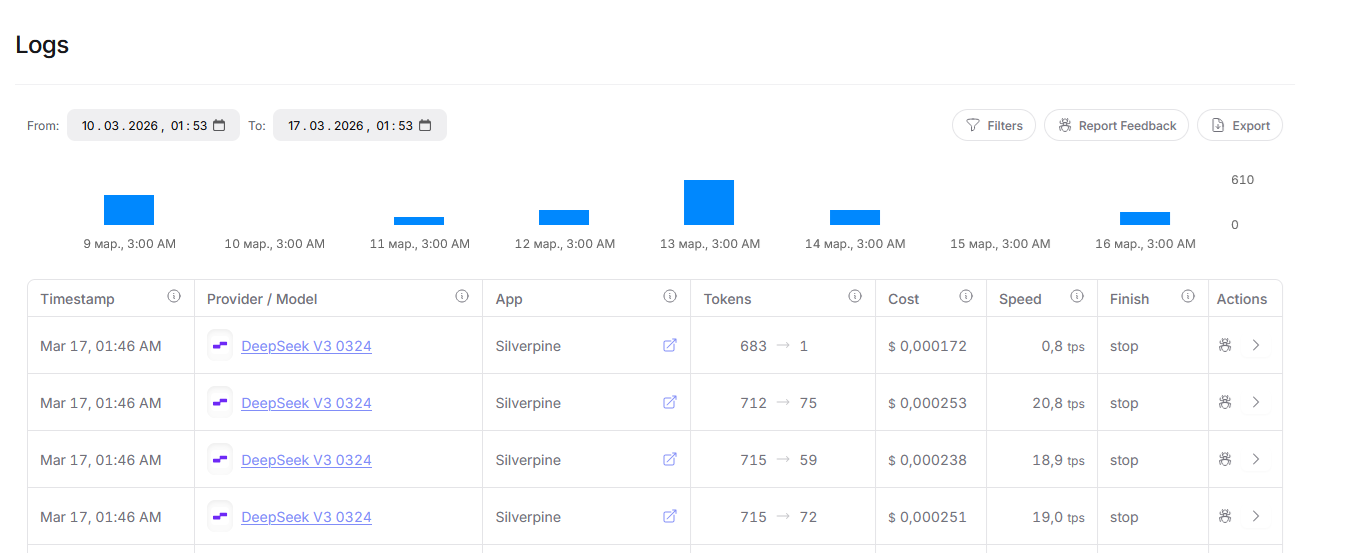Screen dimensions: 1361x553
Task: Click the From date input field
Action: coord(144,125)
